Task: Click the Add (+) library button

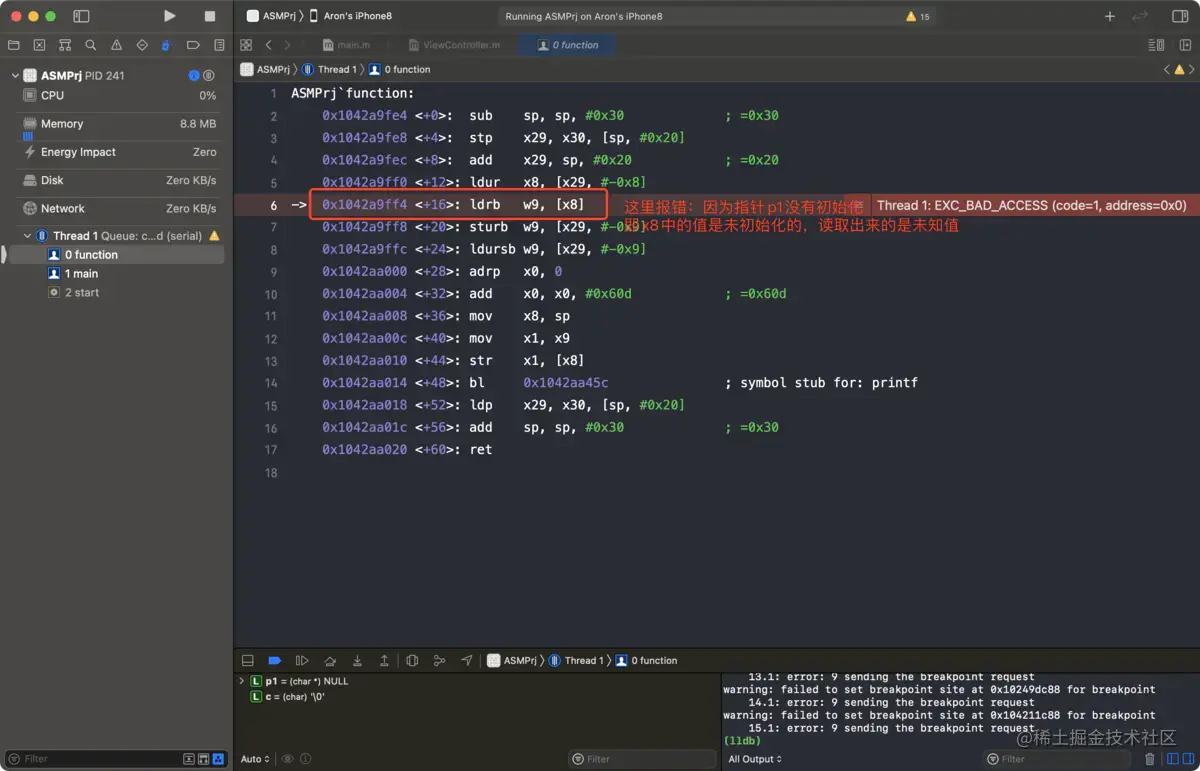Action: 1109,16
